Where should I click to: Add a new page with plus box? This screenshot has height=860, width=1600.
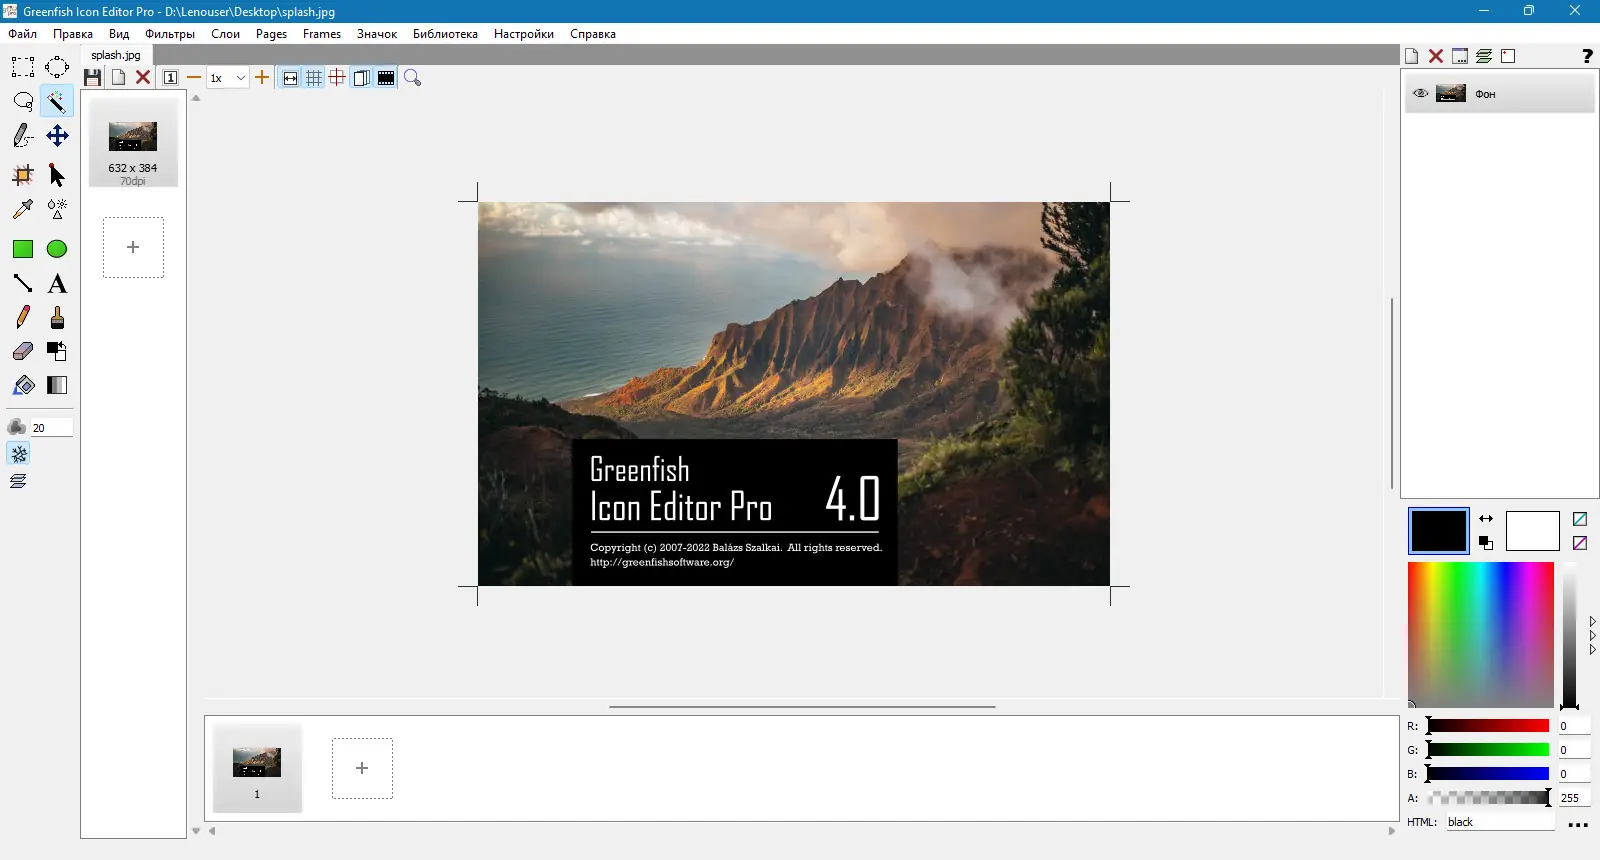coord(133,248)
